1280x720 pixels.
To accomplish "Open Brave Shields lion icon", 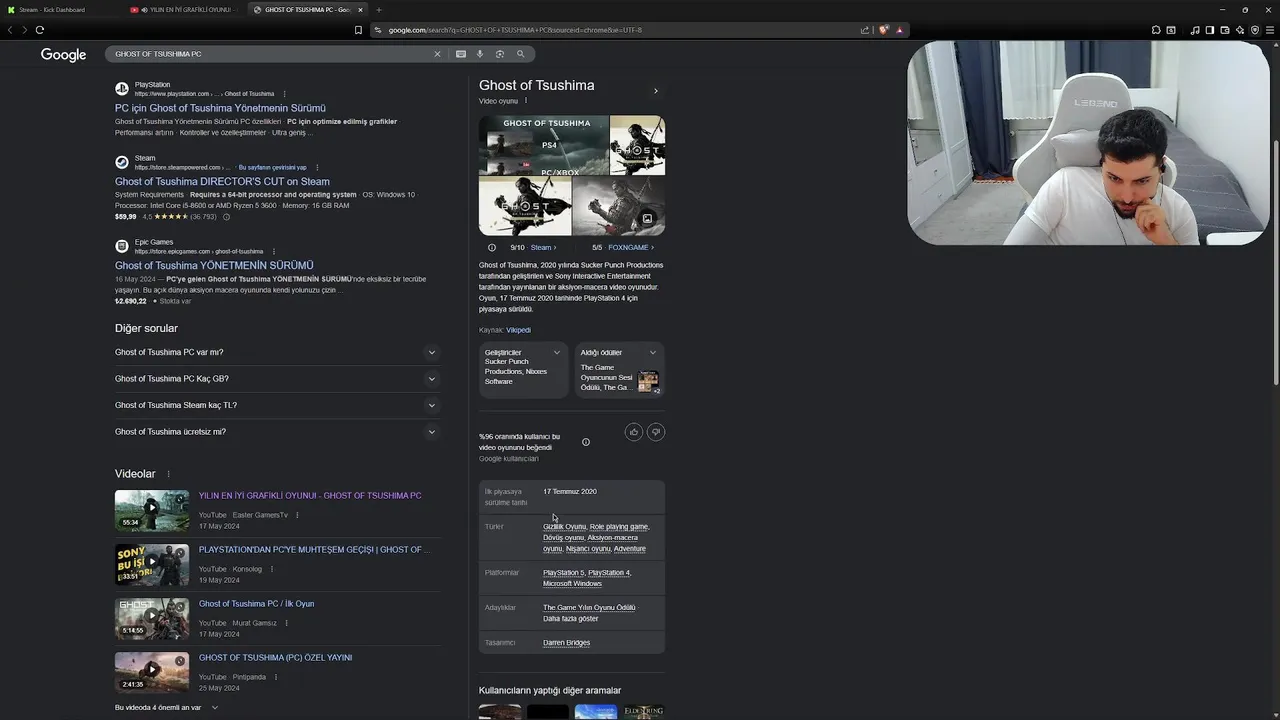I will coord(884,30).
